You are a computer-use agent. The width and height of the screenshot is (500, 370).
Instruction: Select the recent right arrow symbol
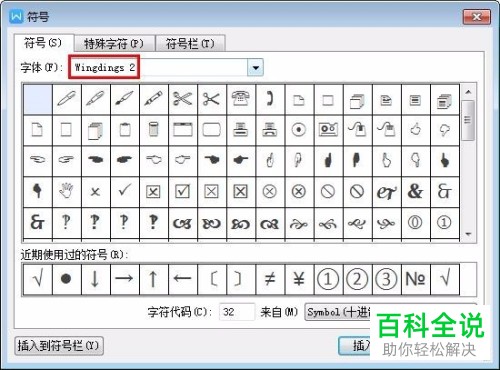point(125,279)
